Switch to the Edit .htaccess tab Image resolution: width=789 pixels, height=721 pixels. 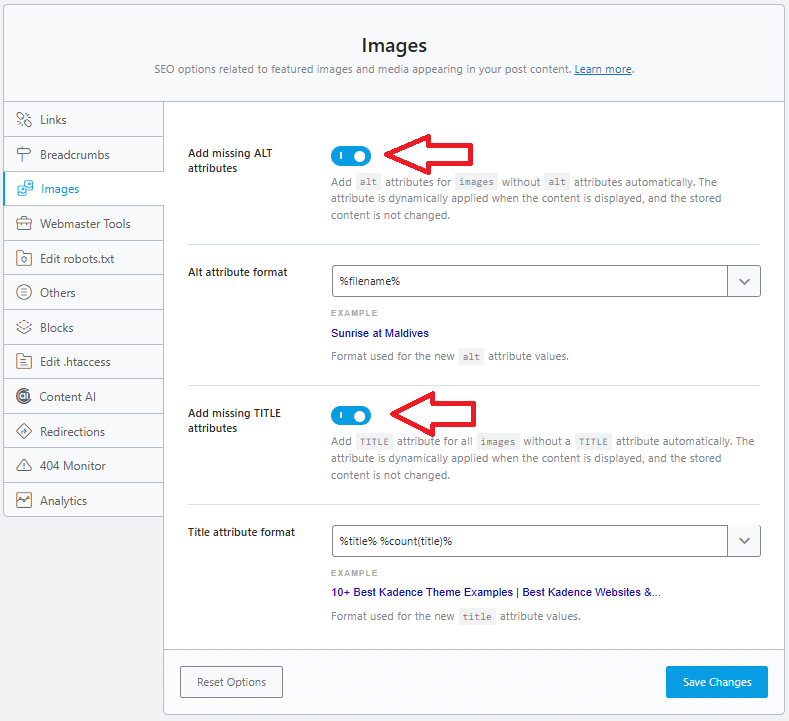coord(75,362)
